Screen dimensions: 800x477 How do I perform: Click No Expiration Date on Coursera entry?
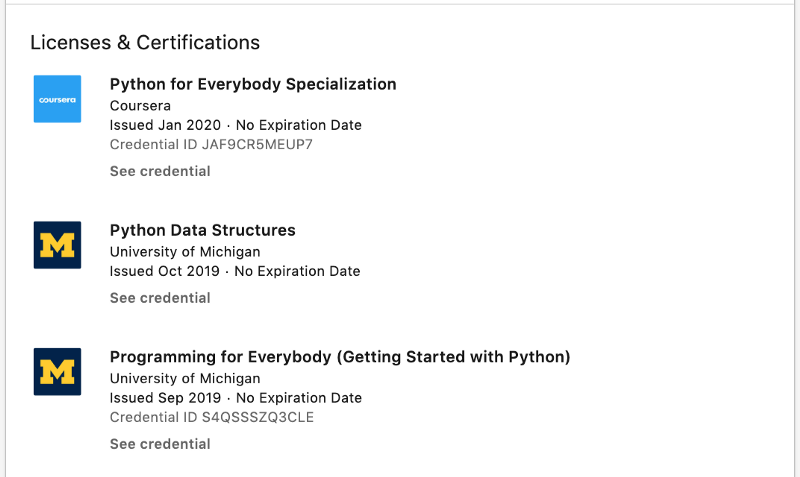298,125
